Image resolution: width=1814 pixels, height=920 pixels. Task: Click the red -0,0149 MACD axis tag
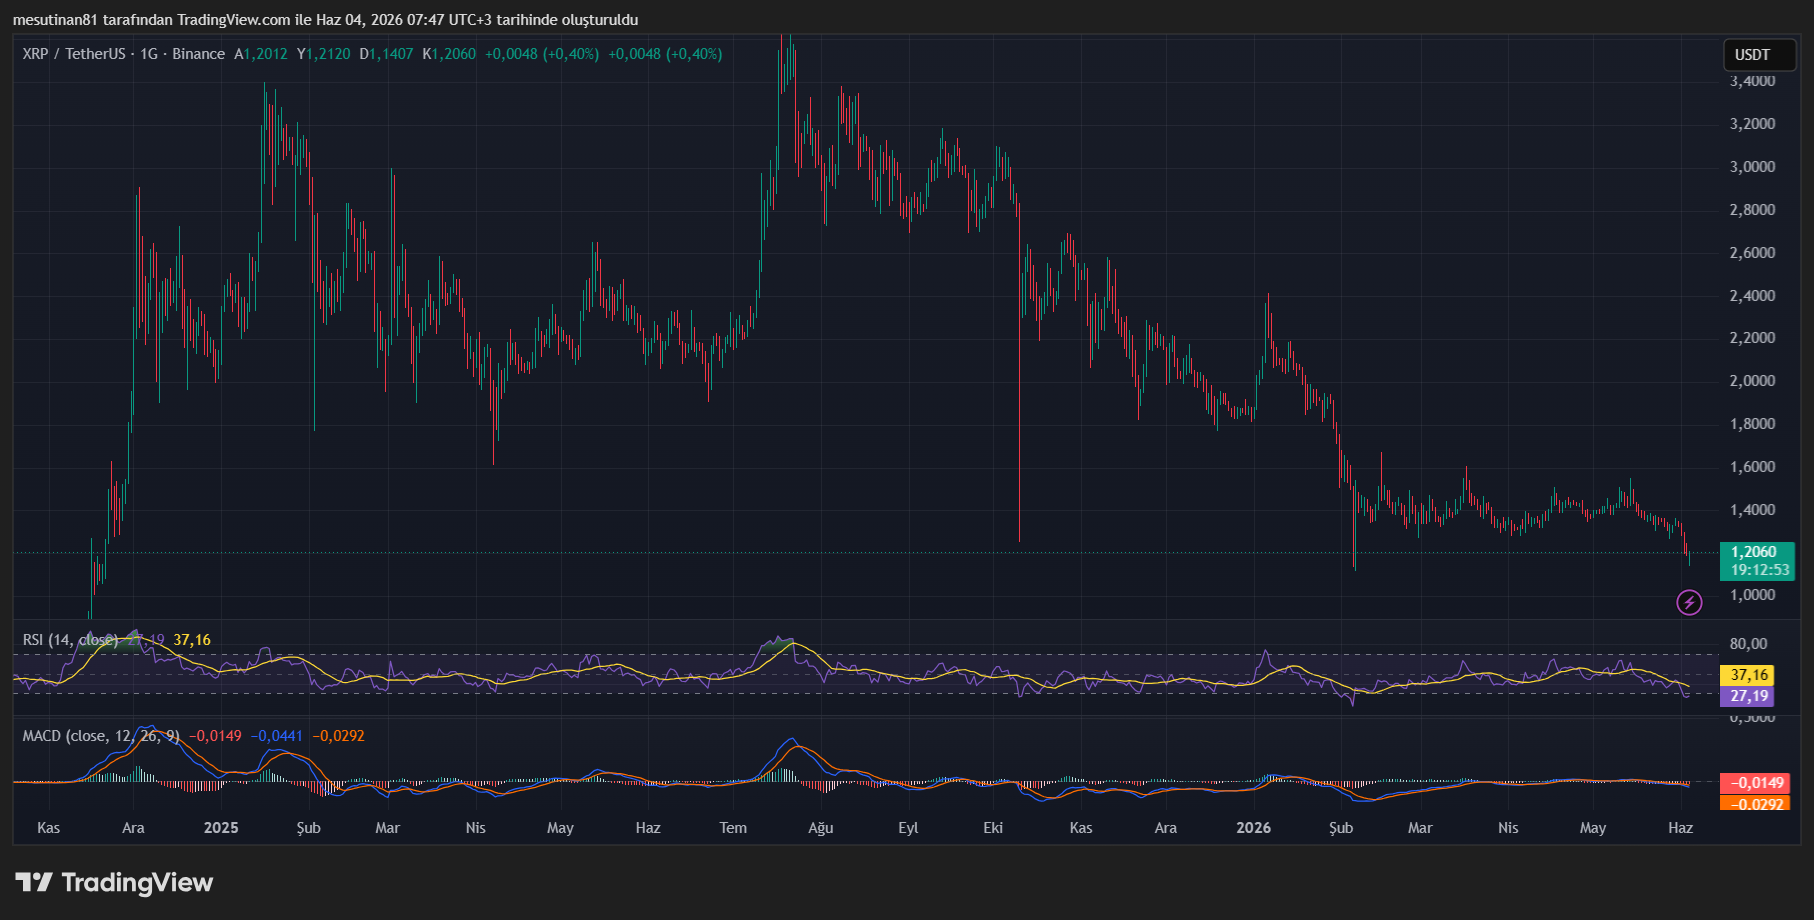pos(1755,783)
